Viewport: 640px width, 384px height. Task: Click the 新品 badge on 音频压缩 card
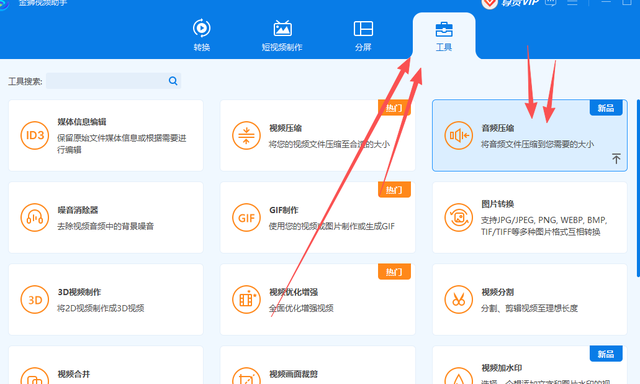point(606,108)
